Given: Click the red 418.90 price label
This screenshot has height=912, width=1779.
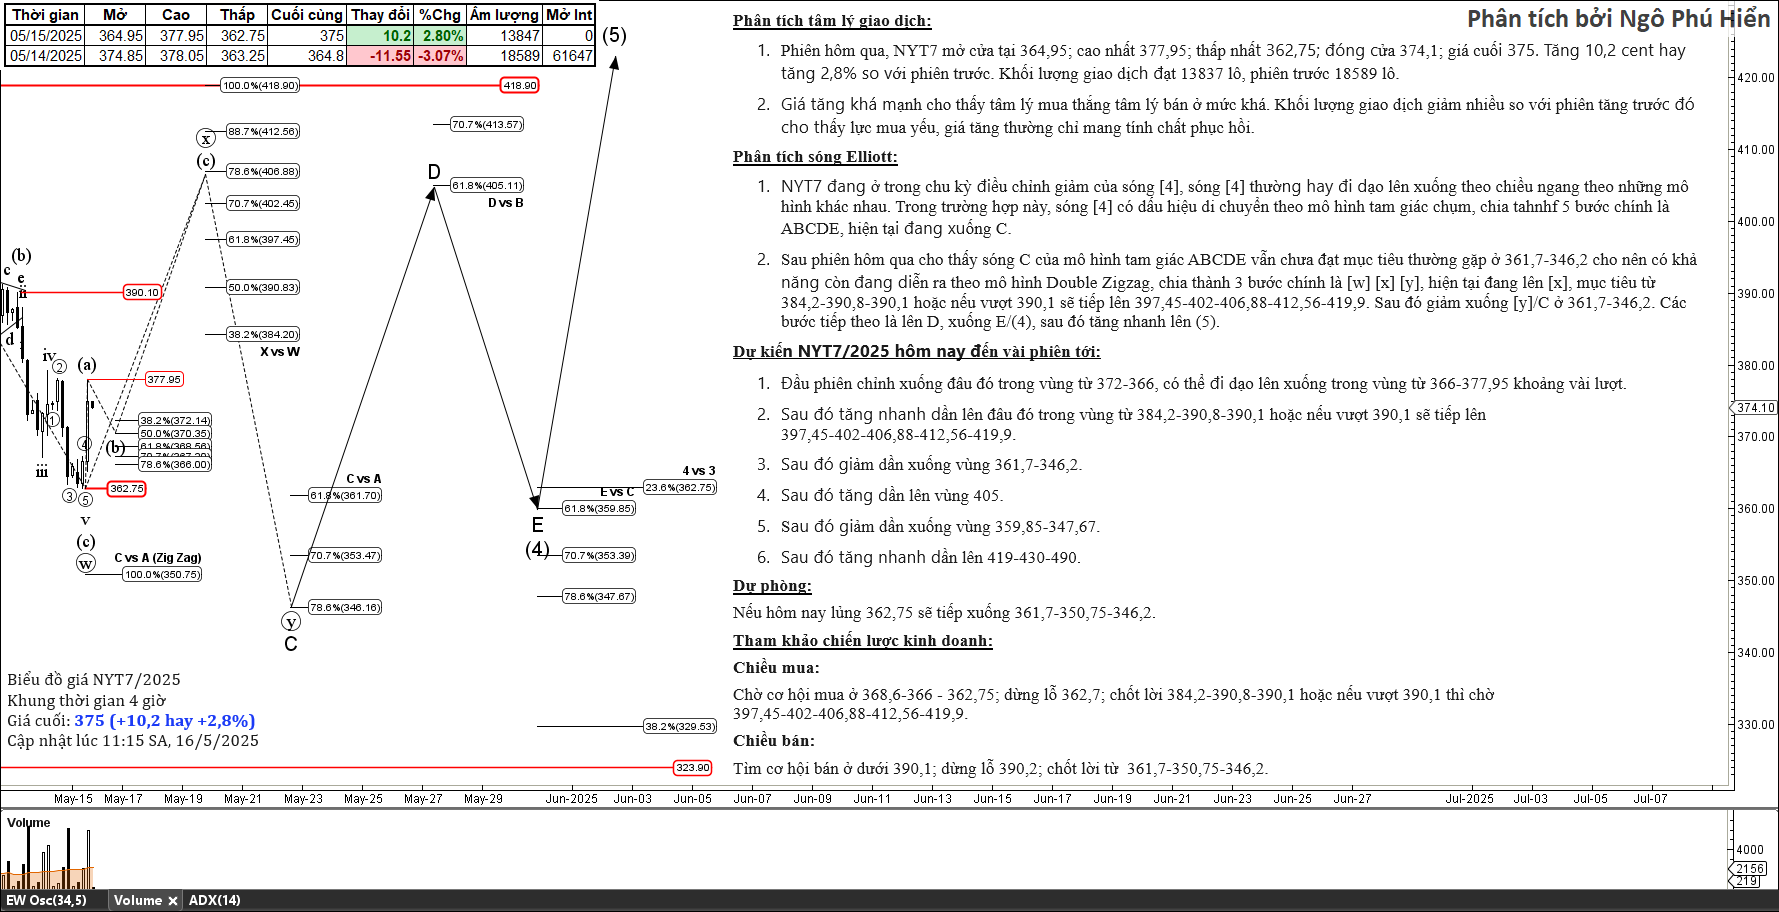Looking at the screenshot, I should point(519,86).
